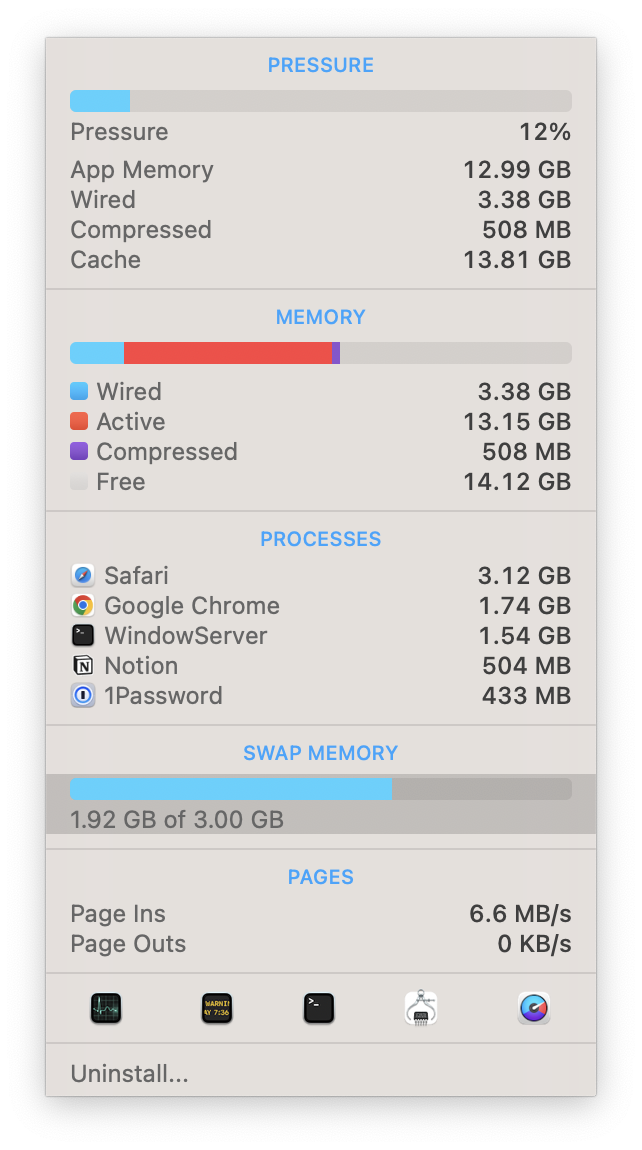
Task: Launch the Console app icon
Action: 216,1007
